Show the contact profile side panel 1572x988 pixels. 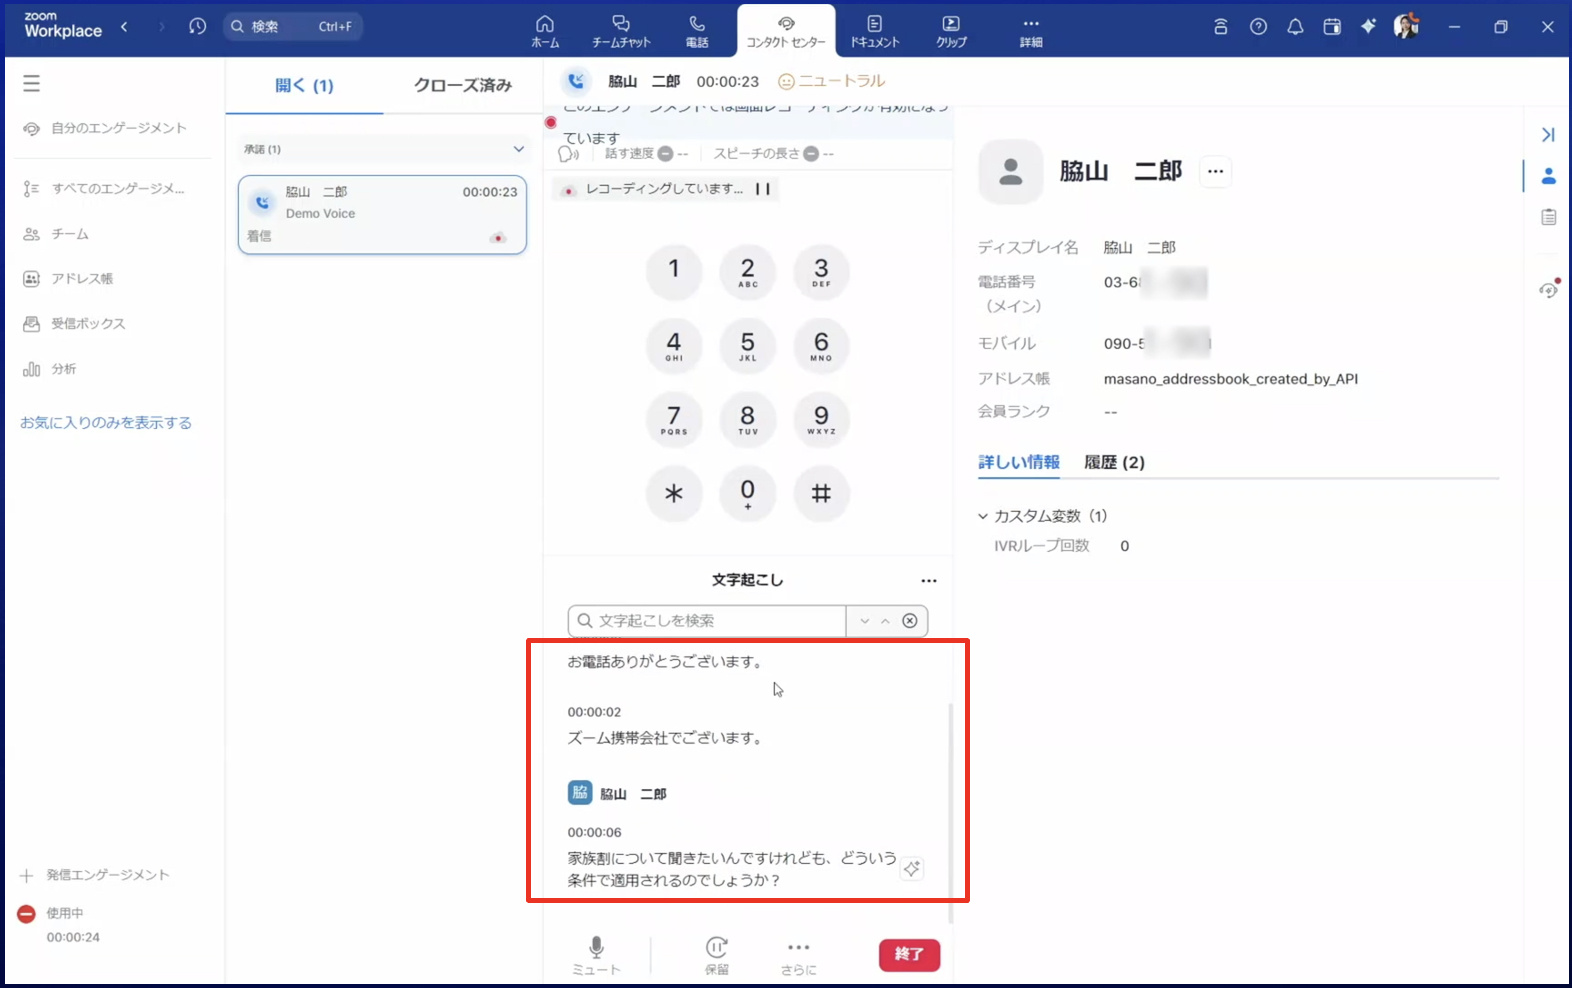point(1548,176)
